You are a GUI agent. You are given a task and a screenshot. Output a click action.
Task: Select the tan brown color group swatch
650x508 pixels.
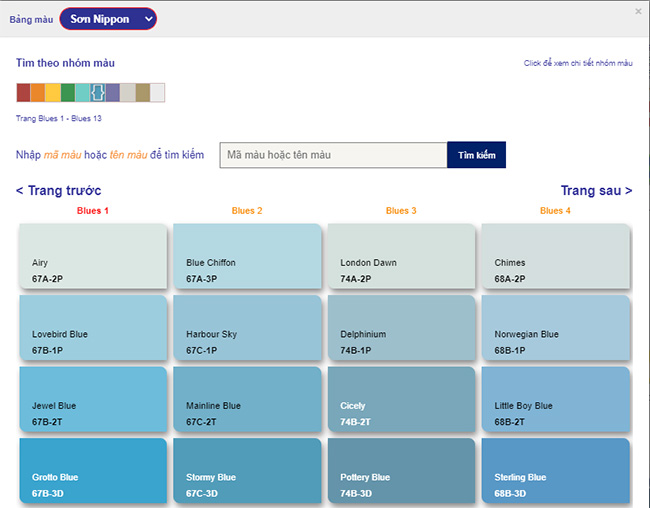143,92
